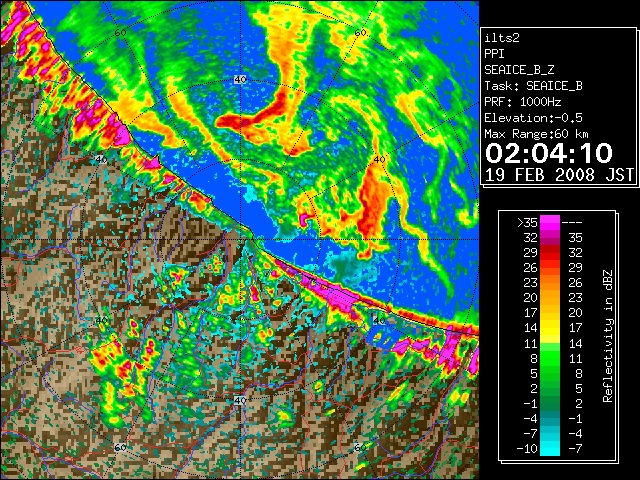Click the large '02:04:10' timestamp

click(x=549, y=153)
